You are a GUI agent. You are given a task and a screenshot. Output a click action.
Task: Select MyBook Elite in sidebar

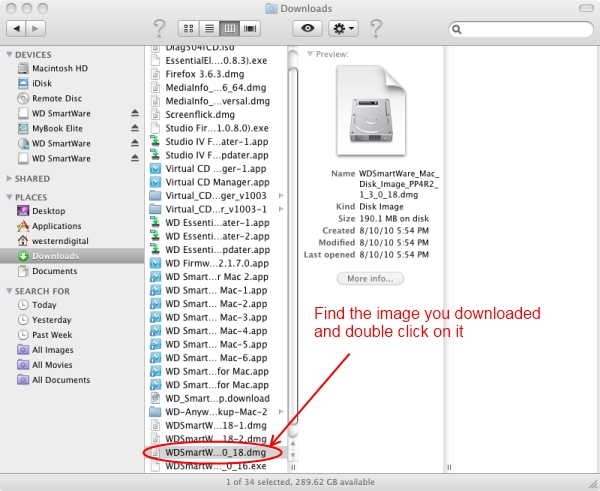[50, 128]
